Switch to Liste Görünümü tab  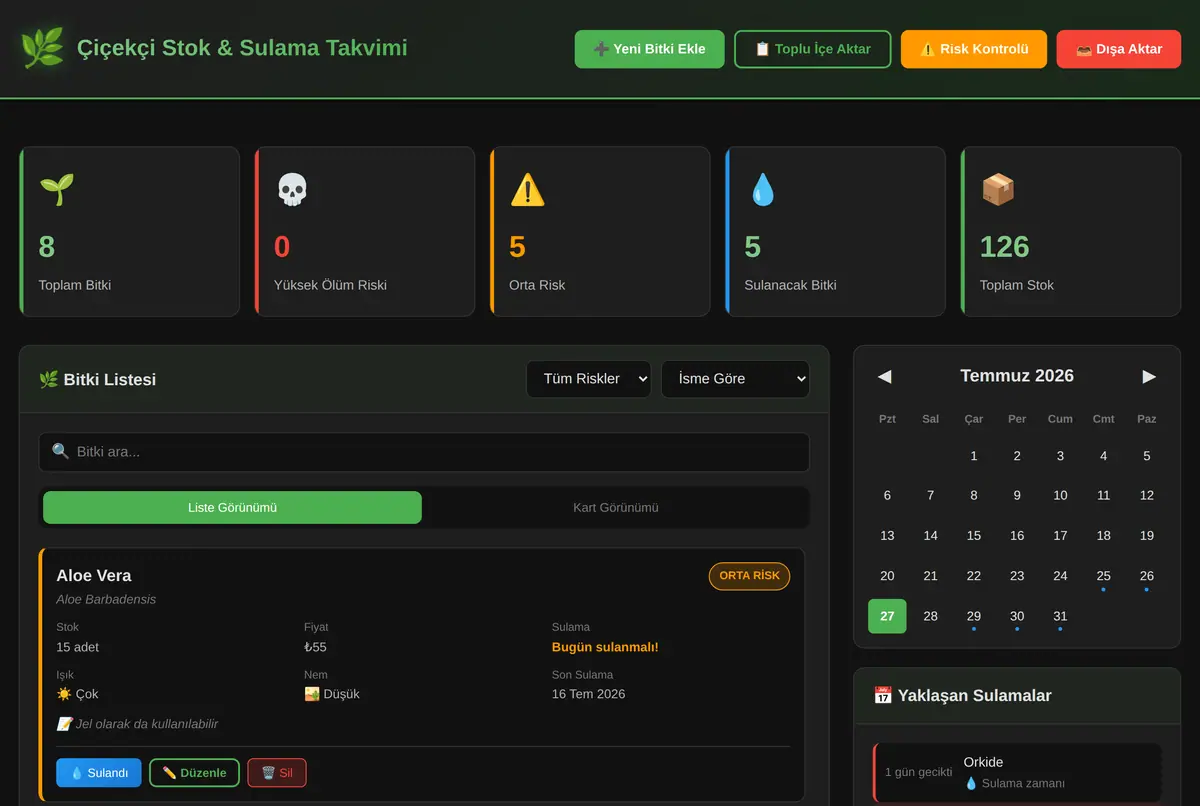pyautogui.click(x=232, y=507)
